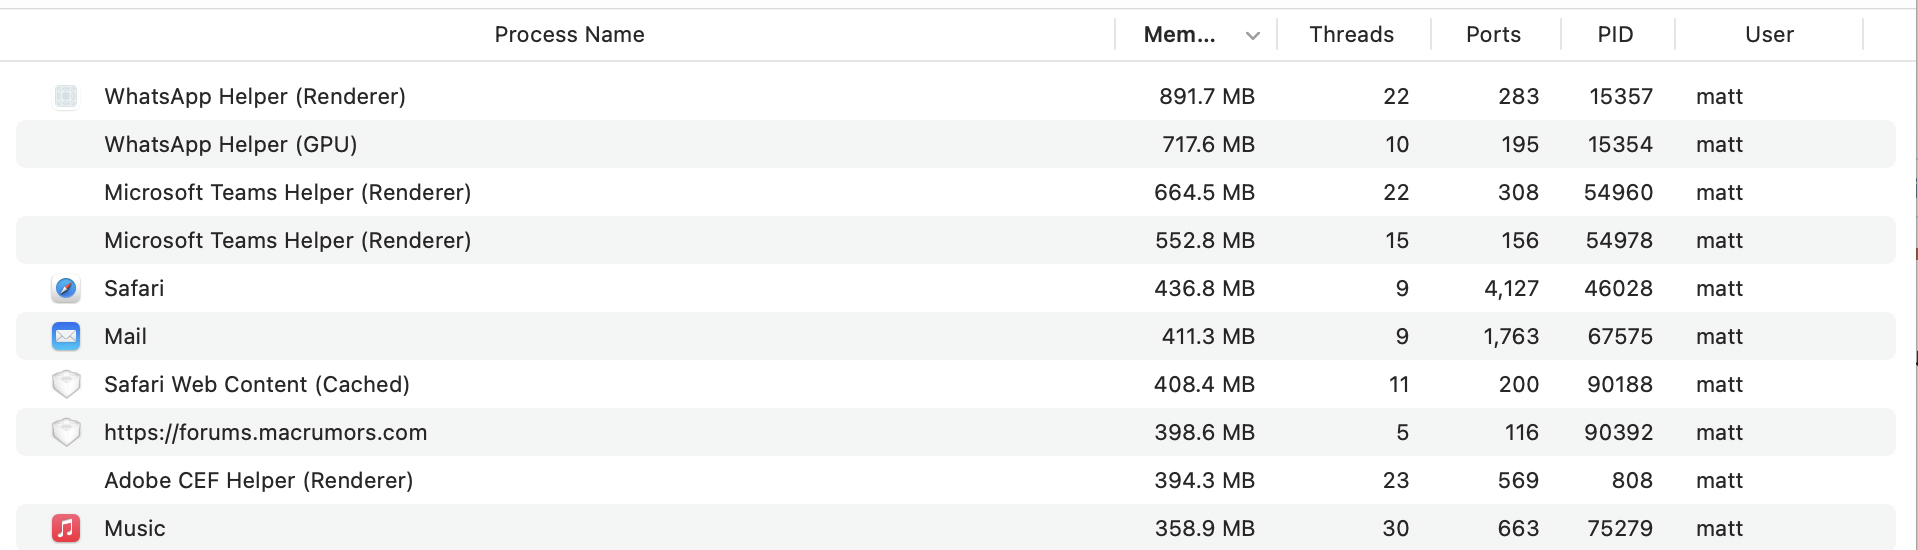Sort processes by Ports column
The height and width of the screenshot is (550, 1918).
point(1493,35)
